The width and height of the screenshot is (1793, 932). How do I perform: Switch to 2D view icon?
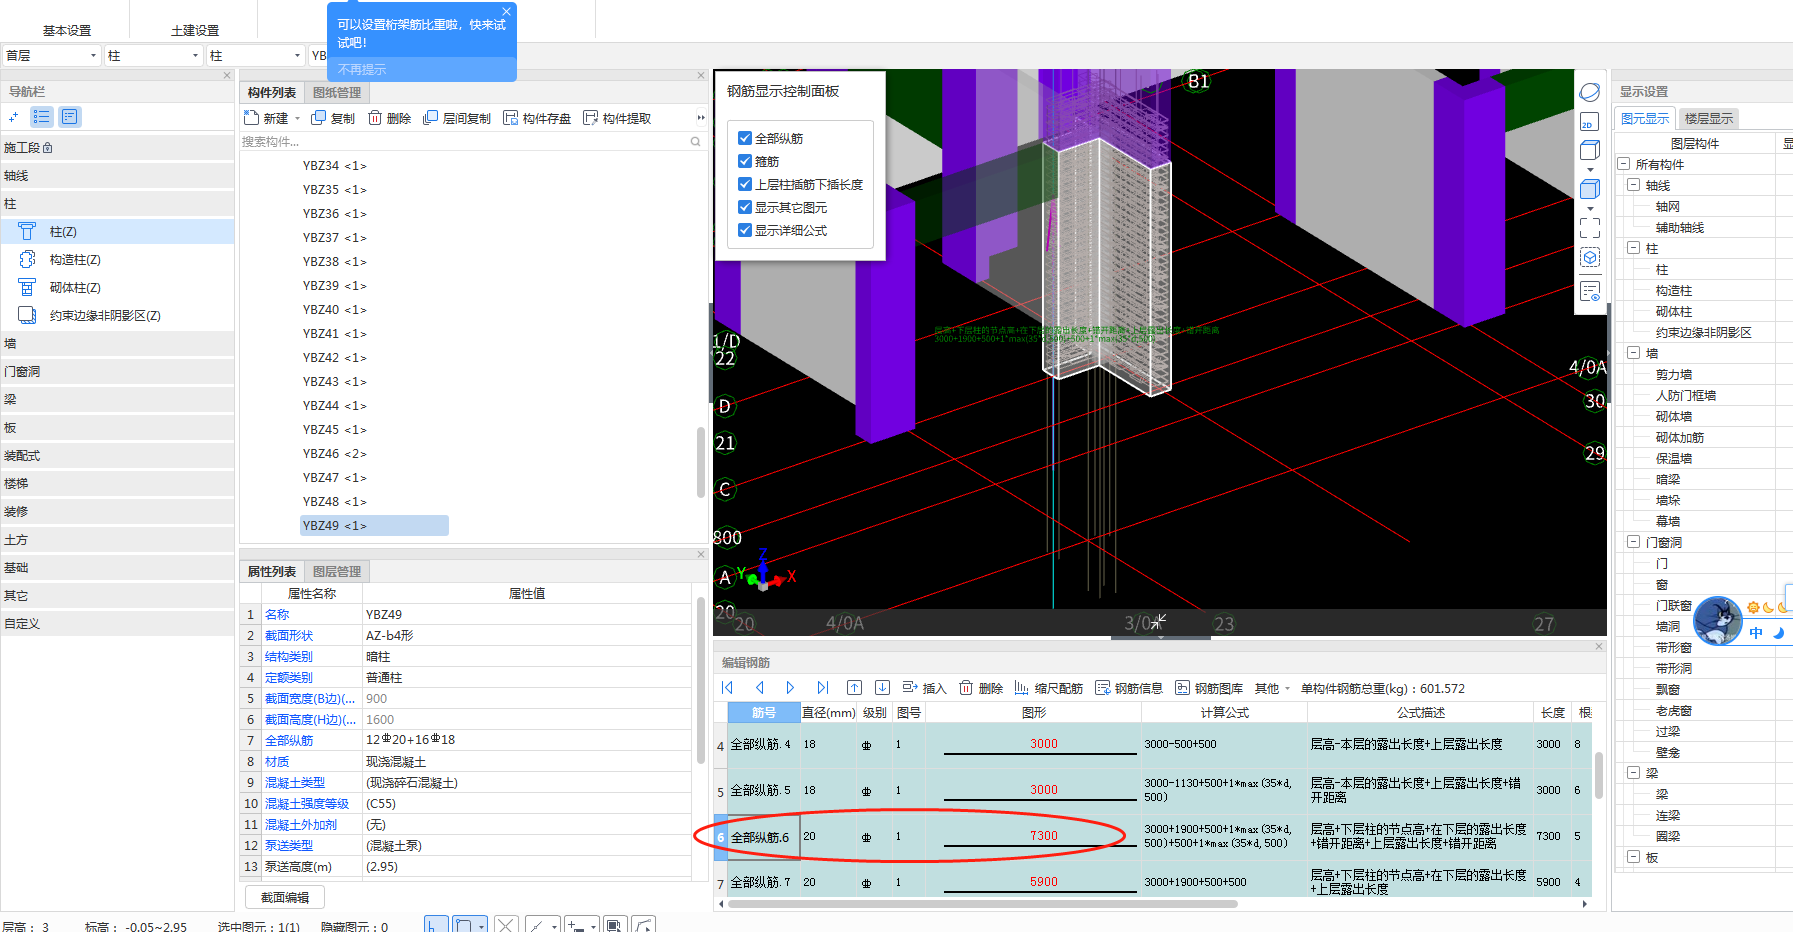1588,123
